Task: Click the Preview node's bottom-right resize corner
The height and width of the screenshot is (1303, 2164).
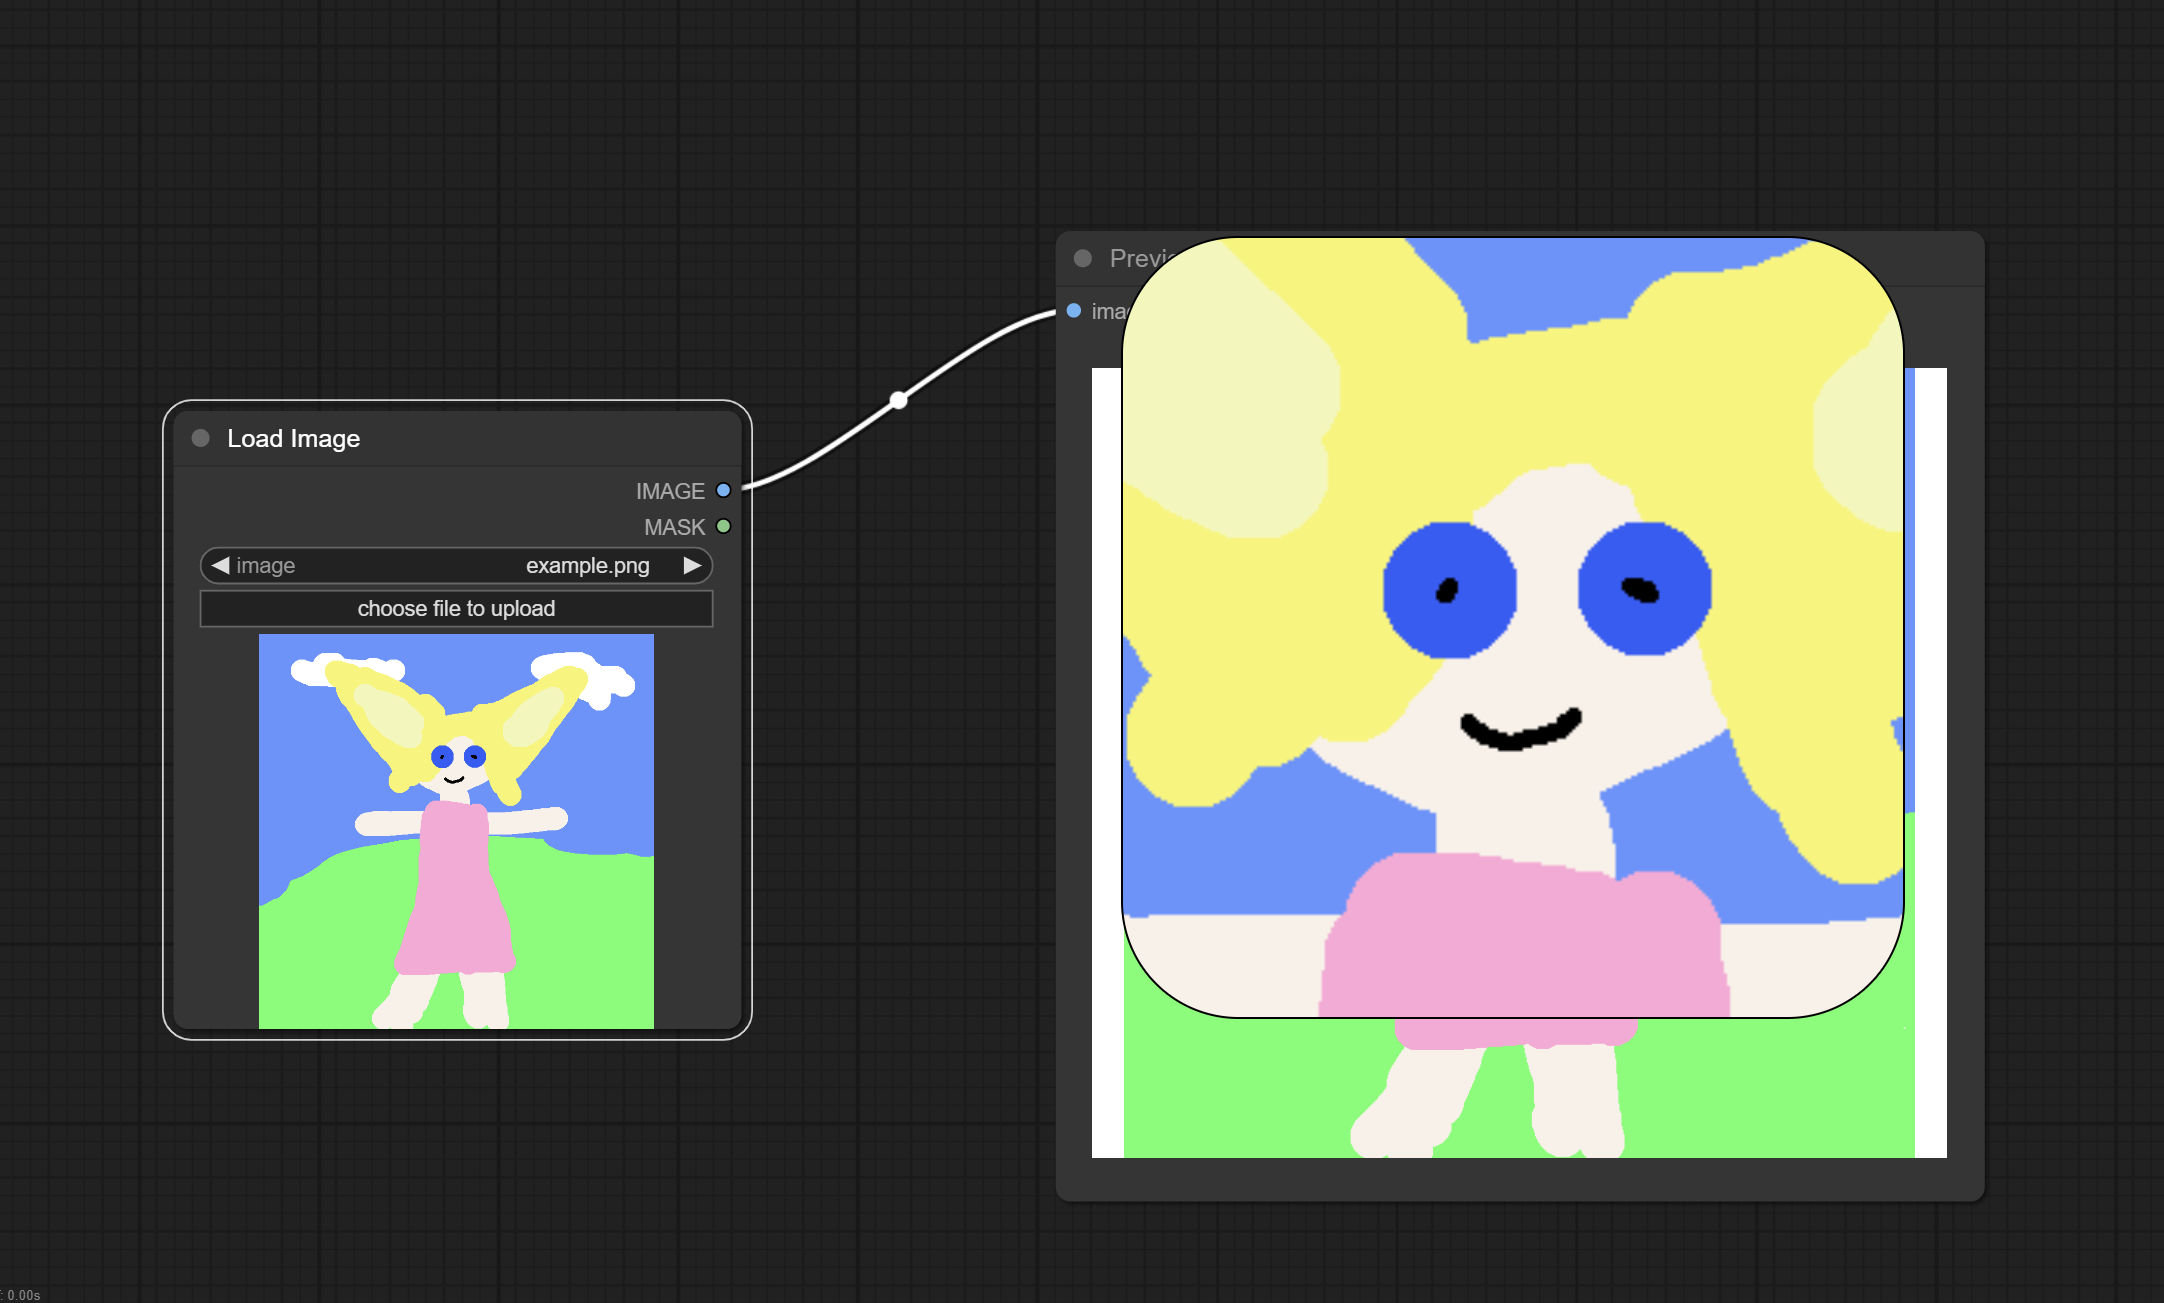Action: [x=1977, y=1194]
